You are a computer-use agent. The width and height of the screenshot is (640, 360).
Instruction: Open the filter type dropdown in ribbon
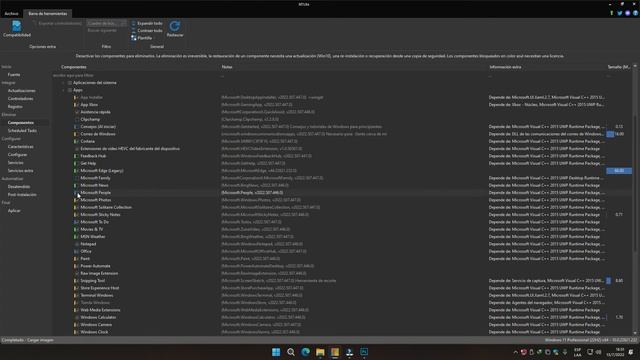coord(106,23)
